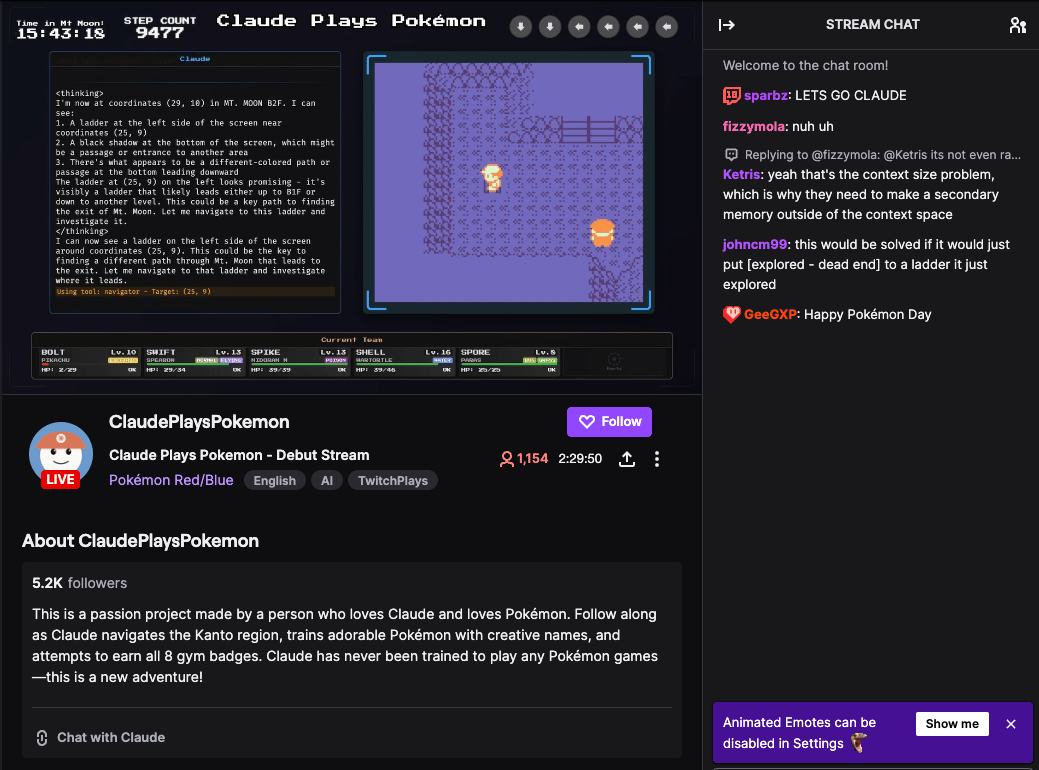
Task: Click the Claude thinking text panel
Action: coord(195,182)
